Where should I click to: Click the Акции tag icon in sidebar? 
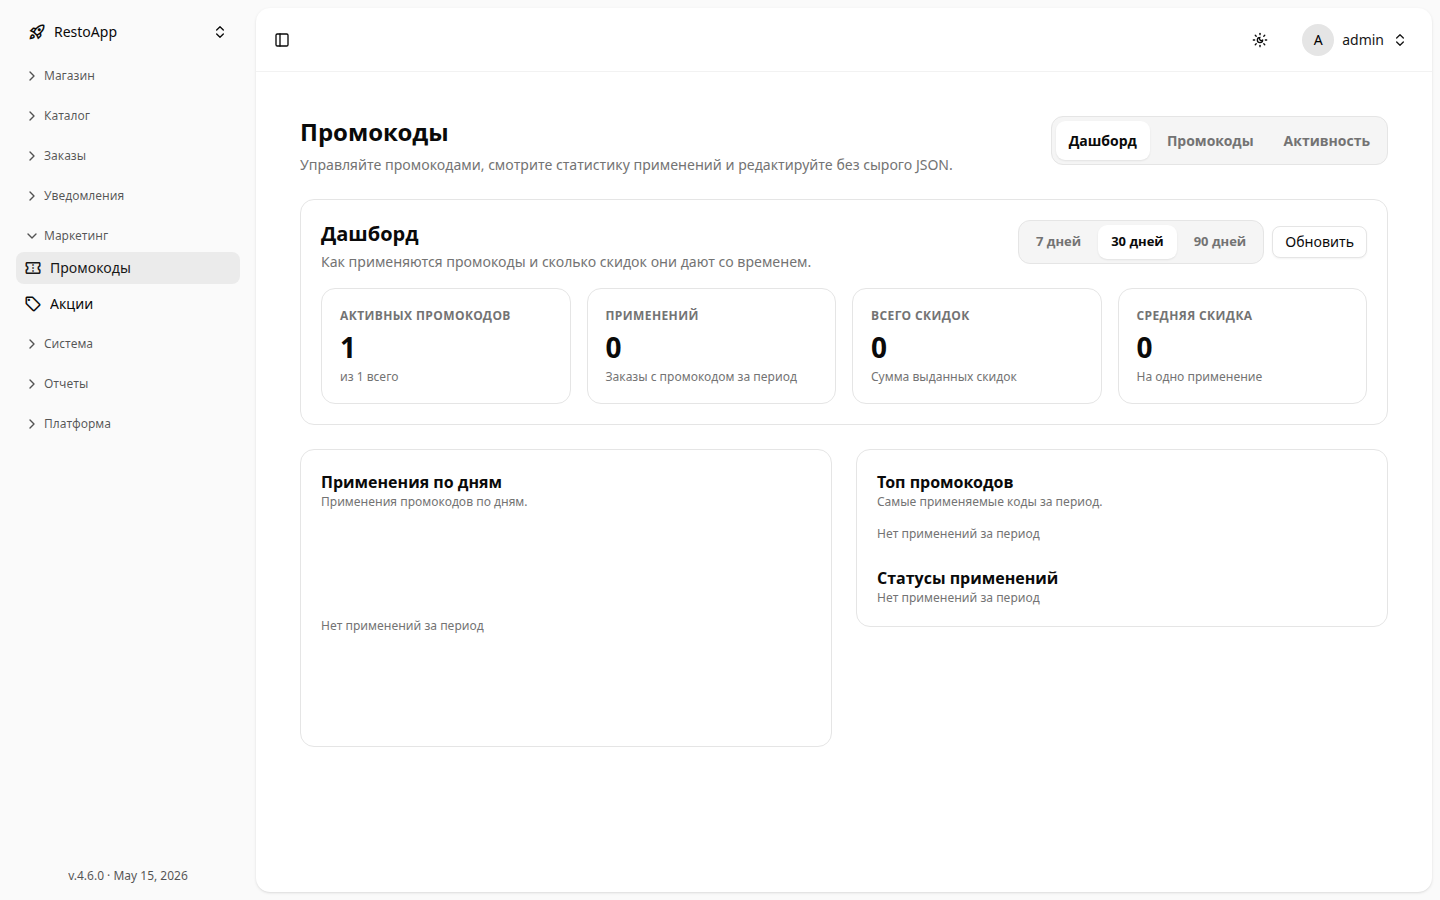[x=33, y=304]
